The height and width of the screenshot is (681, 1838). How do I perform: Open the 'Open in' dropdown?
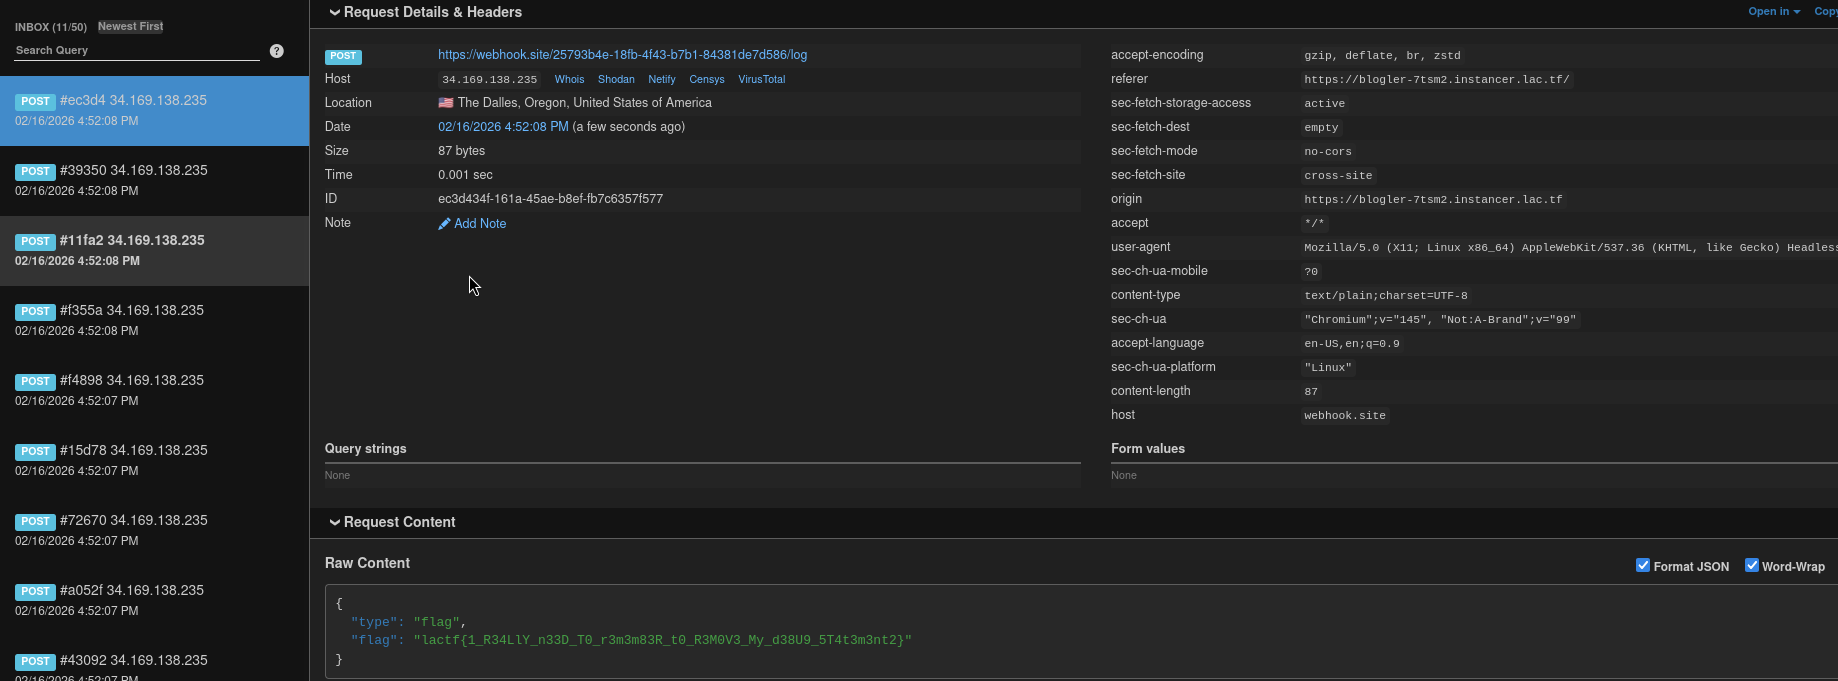pyautogui.click(x=1774, y=12)
